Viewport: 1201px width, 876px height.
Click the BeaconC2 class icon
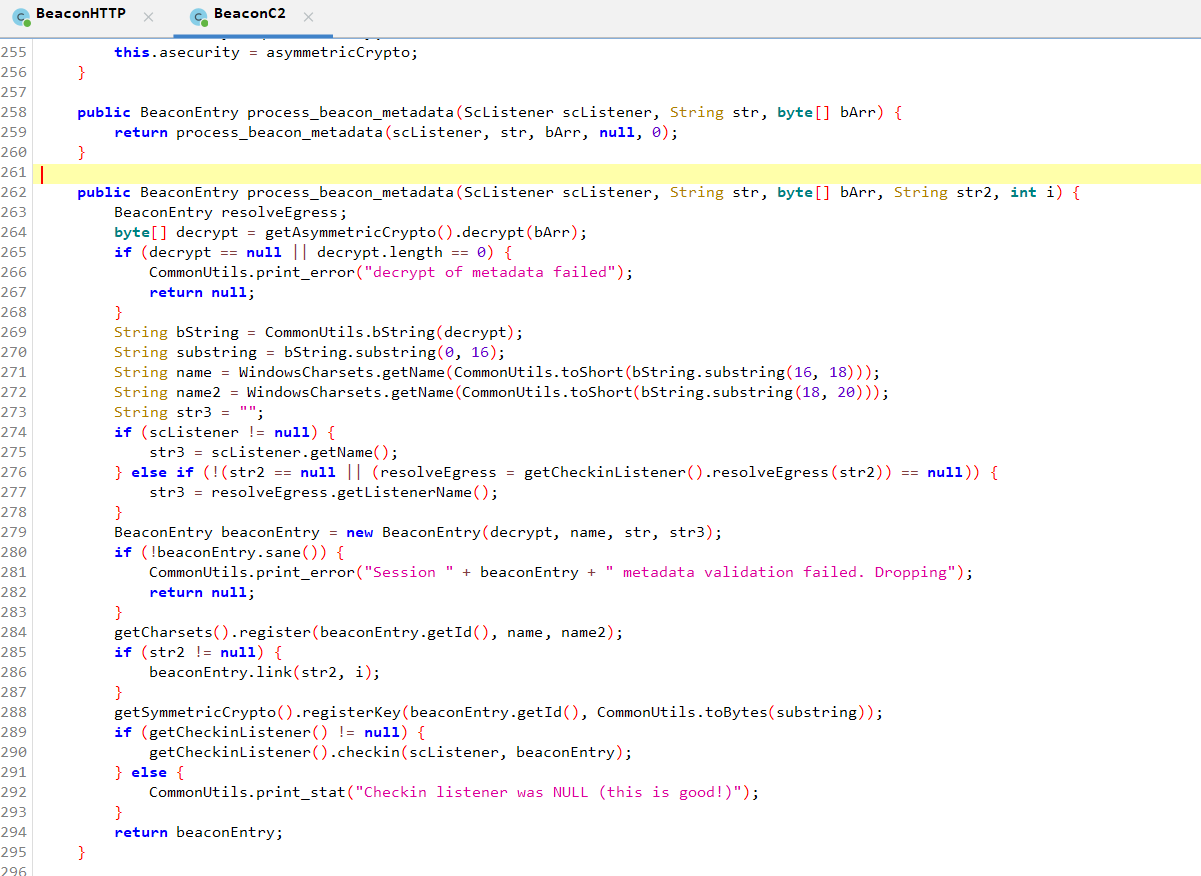pos(199,16)
